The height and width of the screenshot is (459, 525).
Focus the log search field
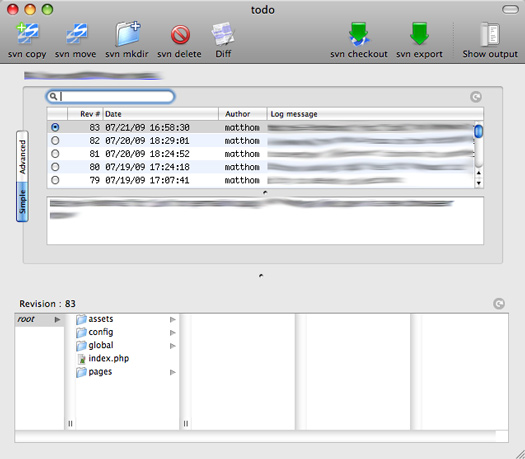pos(110,96)
